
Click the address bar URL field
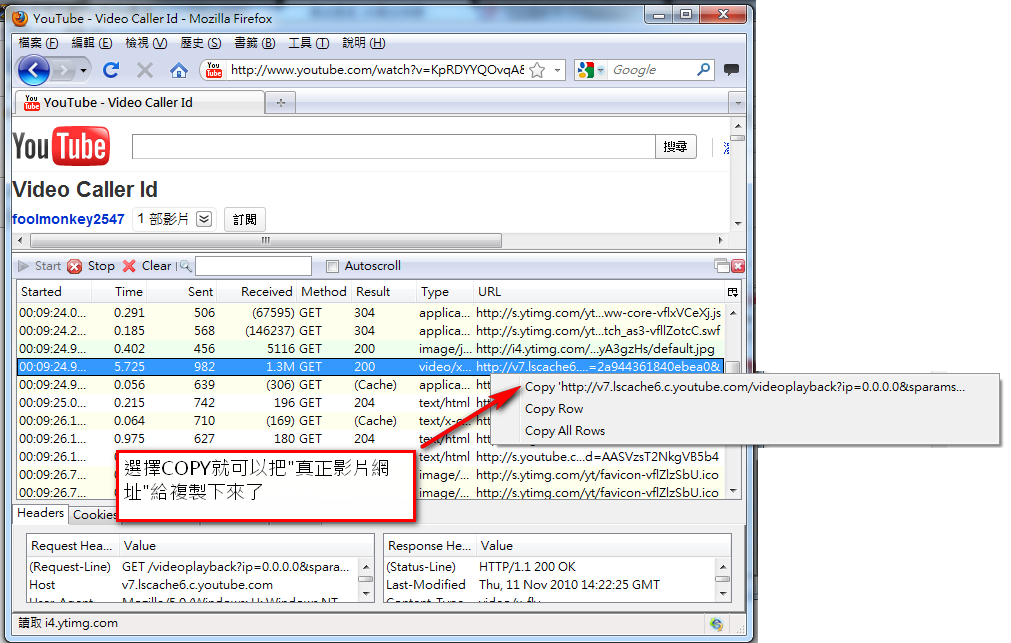point(377,70)
